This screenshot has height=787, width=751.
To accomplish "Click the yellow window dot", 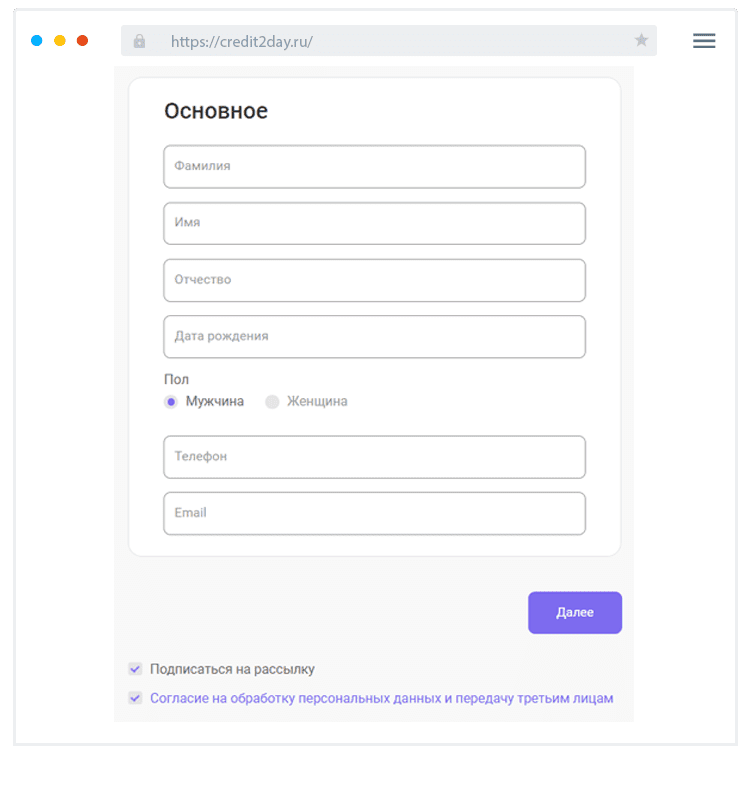I will (60, 41).
